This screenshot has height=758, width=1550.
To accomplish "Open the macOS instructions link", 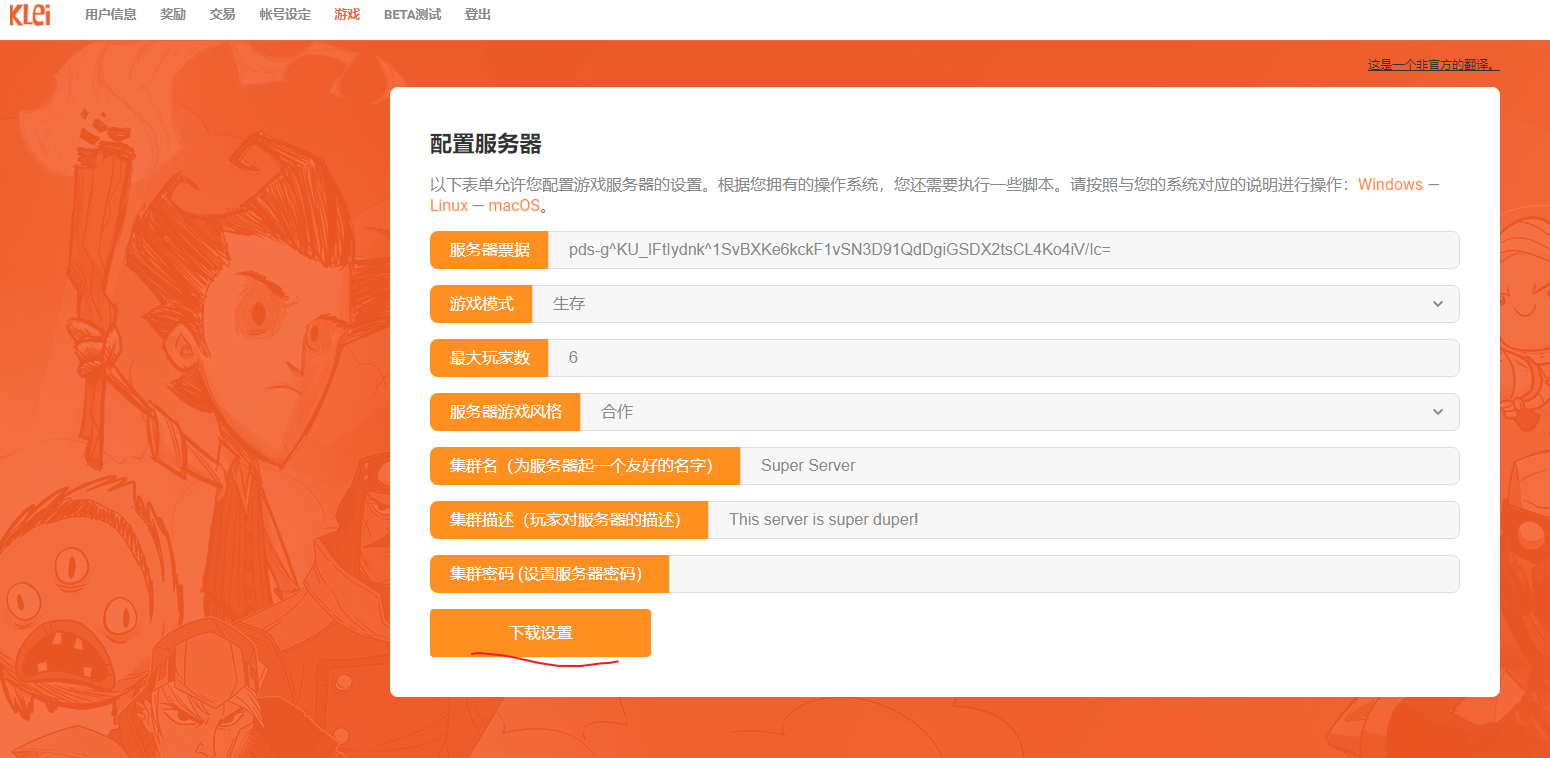I will pos(514,206).
